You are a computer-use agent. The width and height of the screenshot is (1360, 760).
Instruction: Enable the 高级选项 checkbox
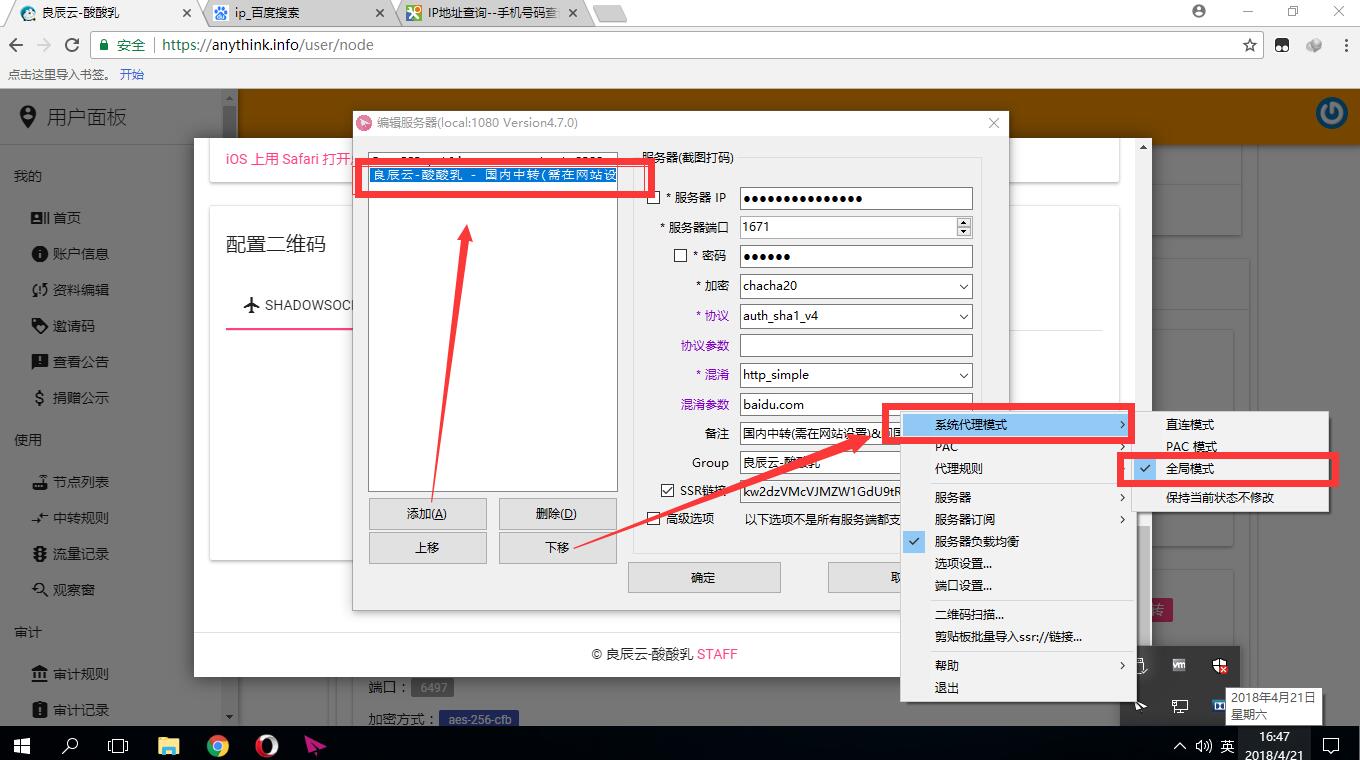tap(654, 519)
